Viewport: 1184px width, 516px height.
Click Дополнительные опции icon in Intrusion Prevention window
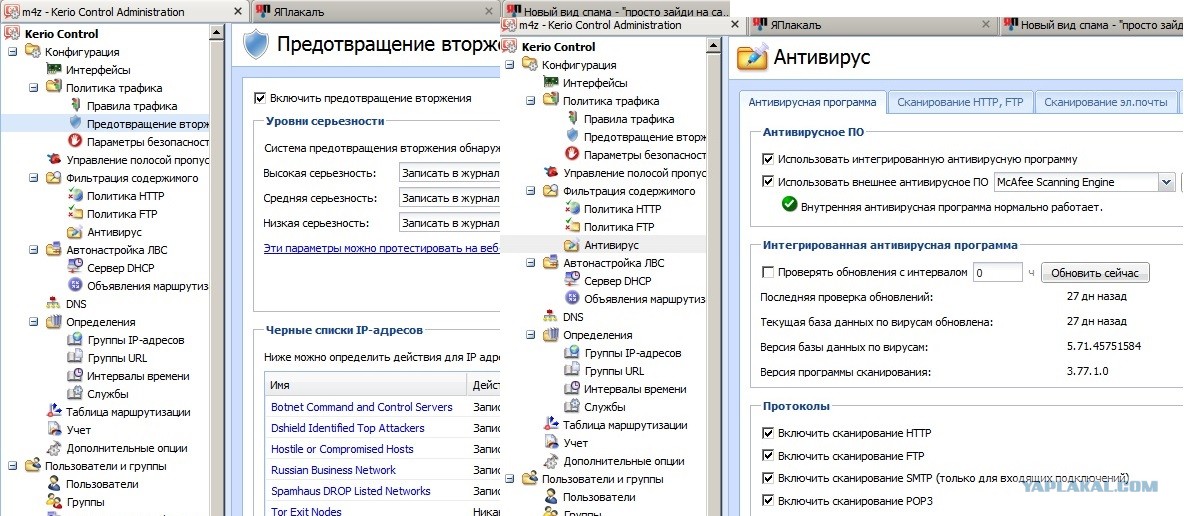point(54,448)
